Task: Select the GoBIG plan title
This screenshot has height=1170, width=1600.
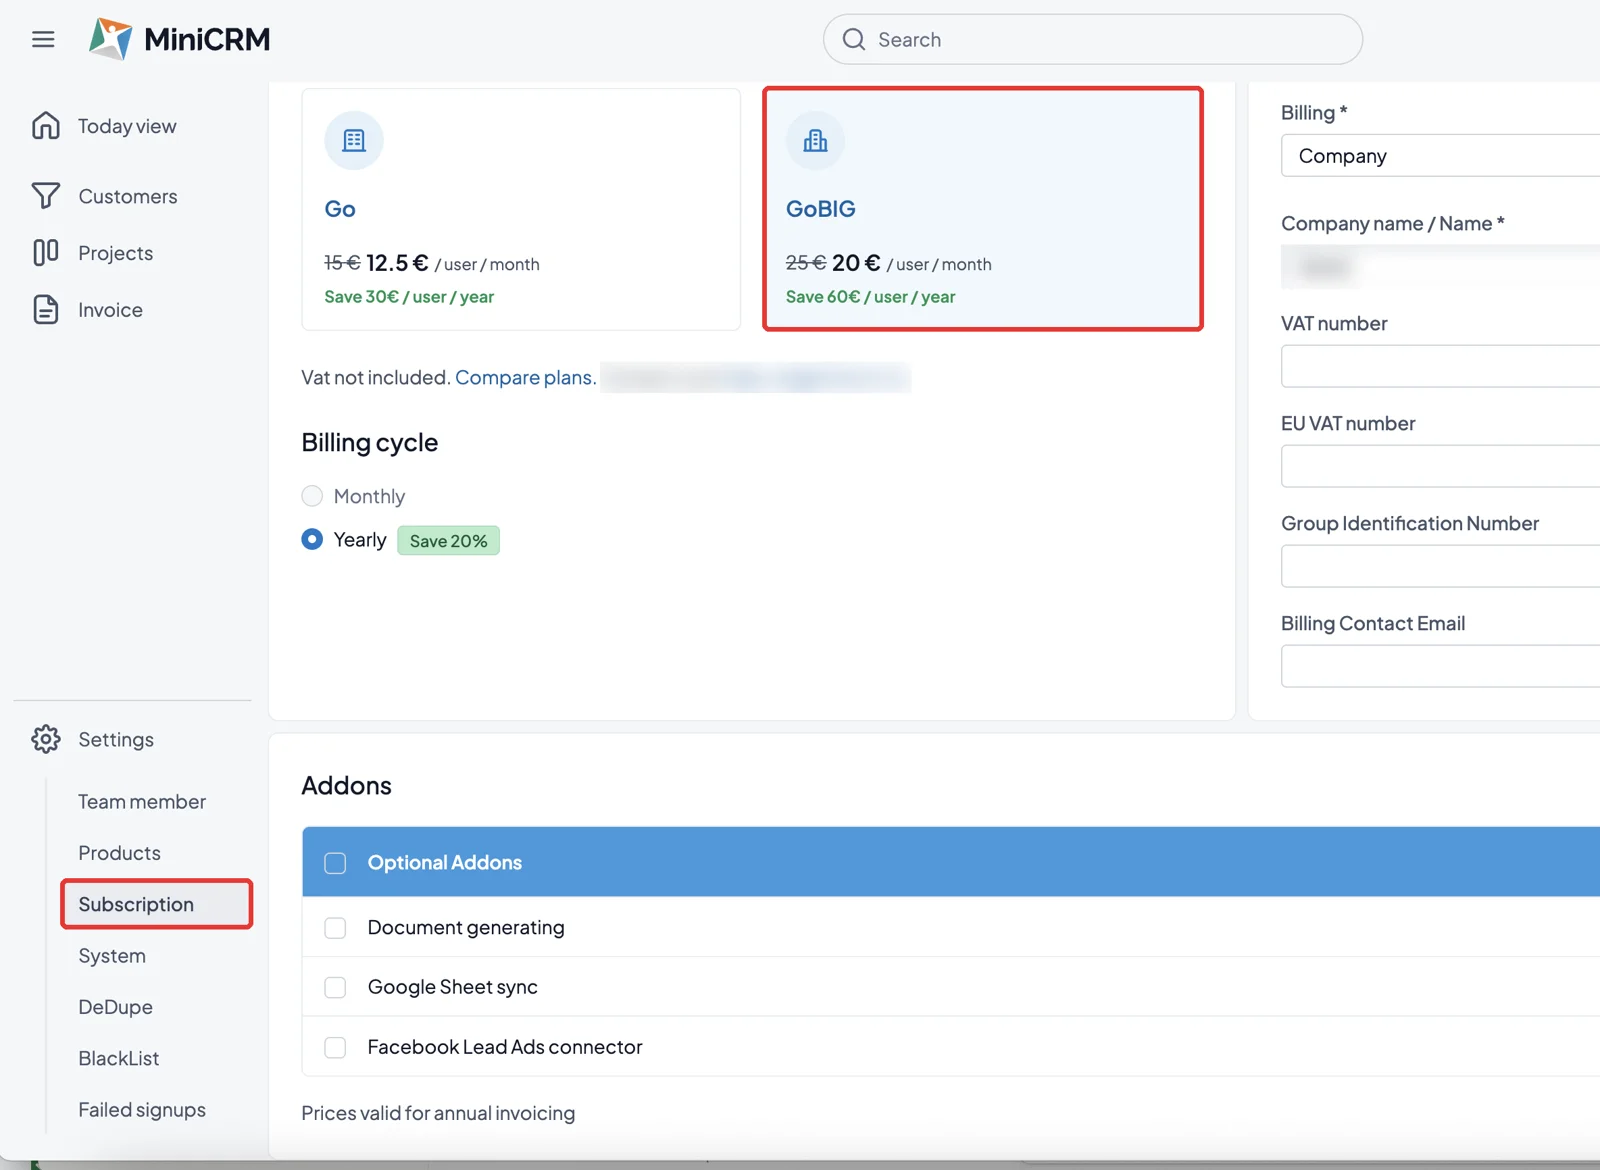Action: (820, 209)
